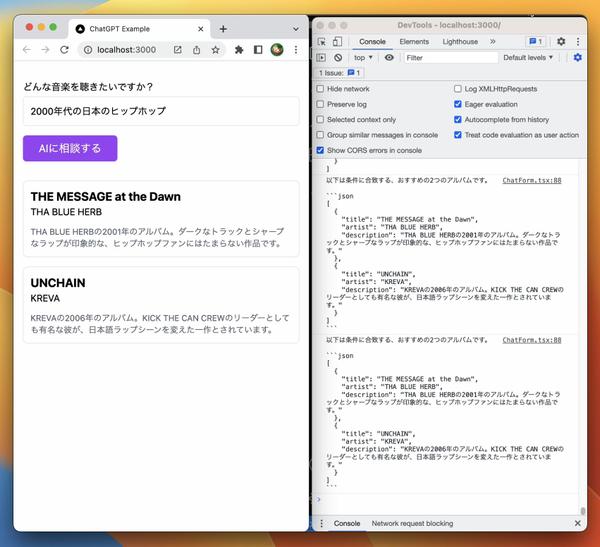Click the UNCHAIN album title
600x547 pixels.
pyautogui.click(x=58, y=283)
